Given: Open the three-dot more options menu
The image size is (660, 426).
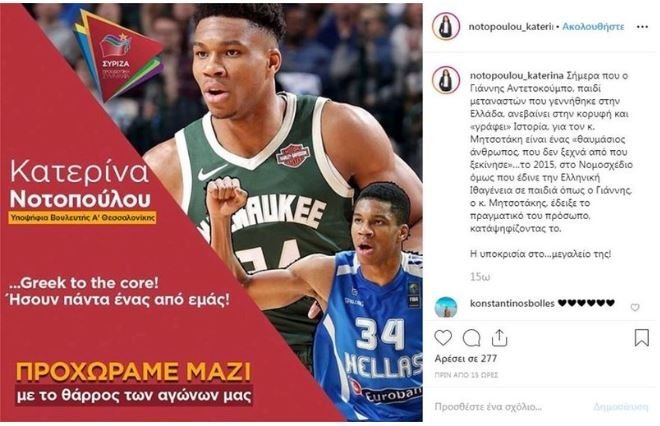Looking at the screenshot, I should tap(642, 27).
